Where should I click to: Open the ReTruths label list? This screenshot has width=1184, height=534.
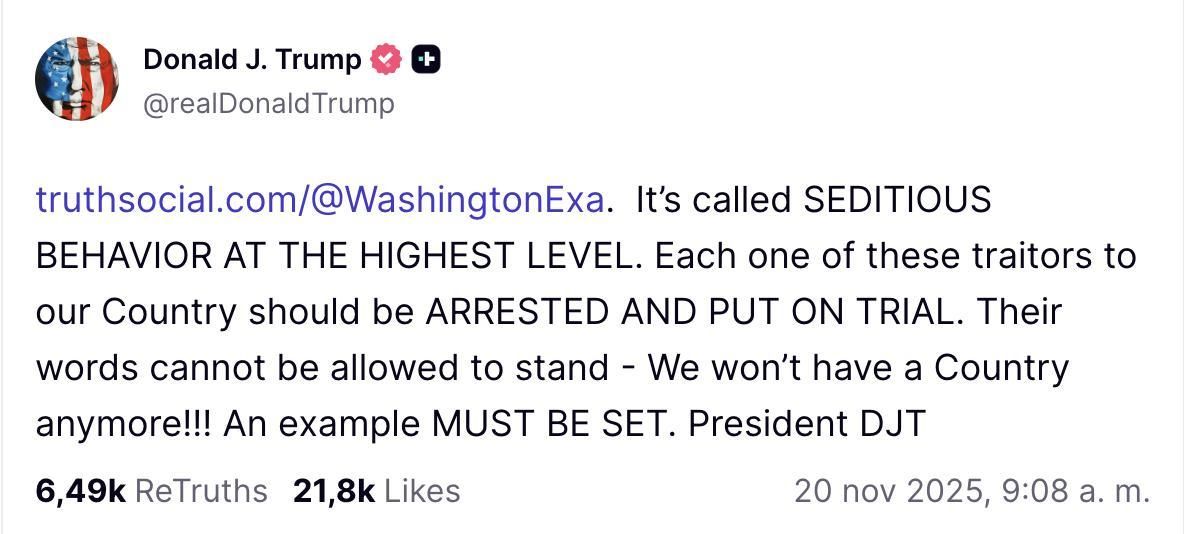(x=200, y=491)
